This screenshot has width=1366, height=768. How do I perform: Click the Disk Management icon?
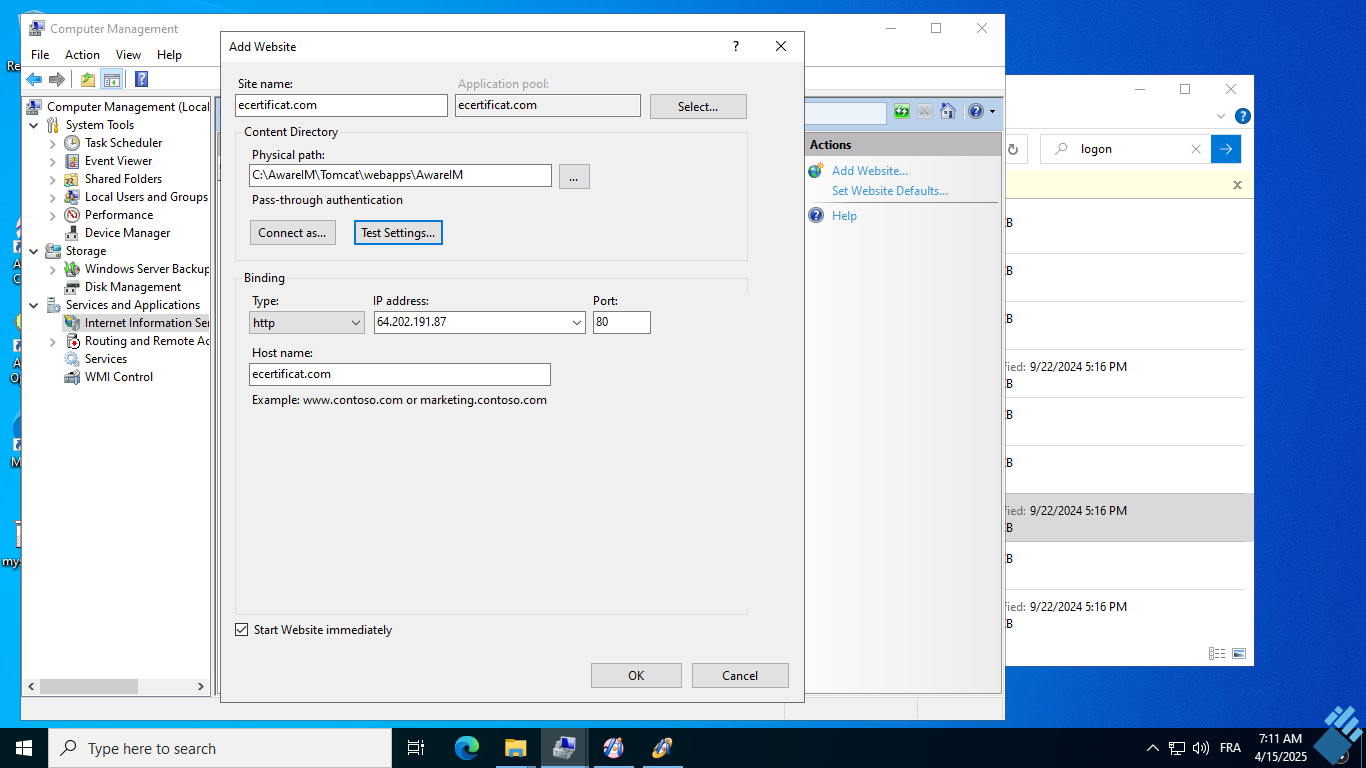coord(72,287)
